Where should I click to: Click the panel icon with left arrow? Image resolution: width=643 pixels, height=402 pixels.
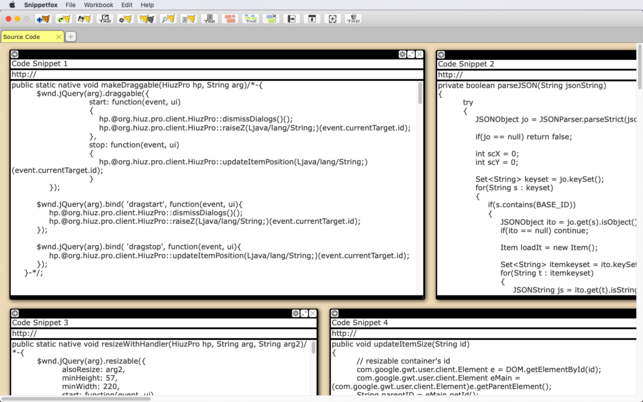click(292, 19)
